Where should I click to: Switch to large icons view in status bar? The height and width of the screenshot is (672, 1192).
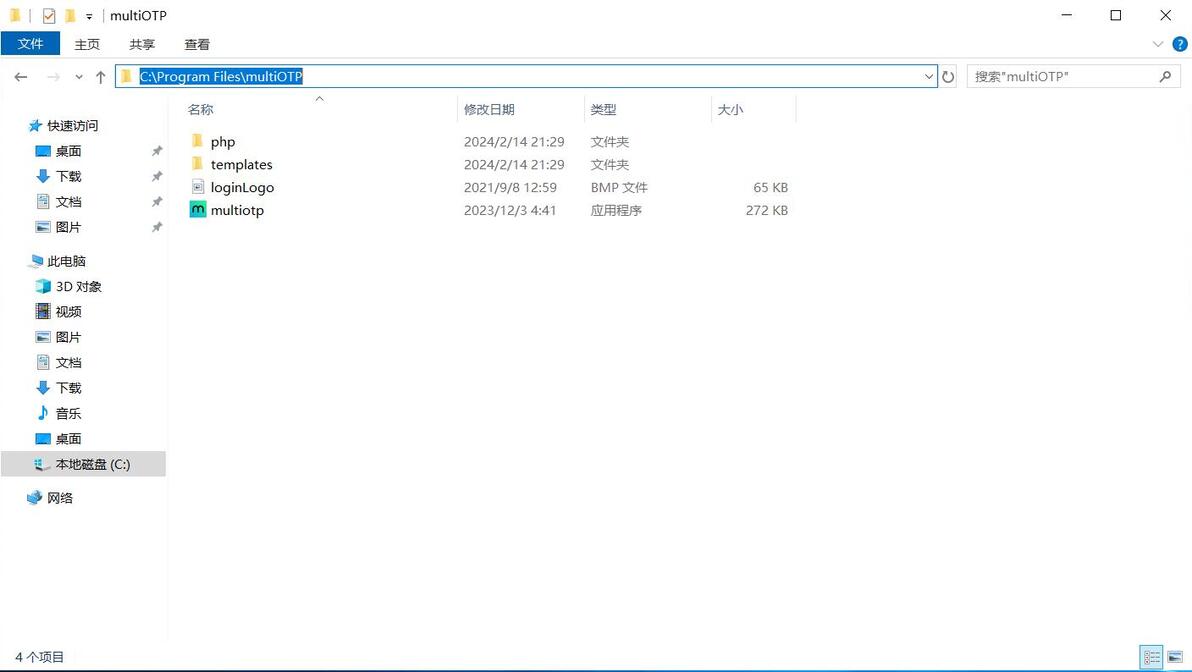coord(1175,657)
